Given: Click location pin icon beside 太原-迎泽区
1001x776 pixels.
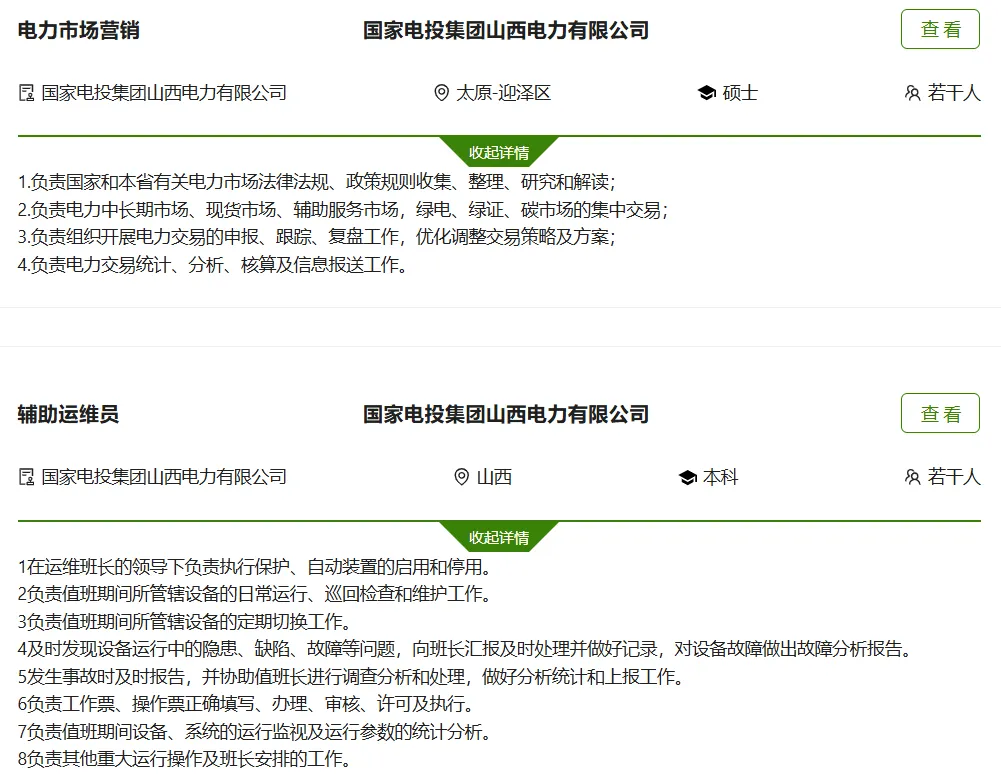Looking at the screenshot, I should [x=441, y=93].
